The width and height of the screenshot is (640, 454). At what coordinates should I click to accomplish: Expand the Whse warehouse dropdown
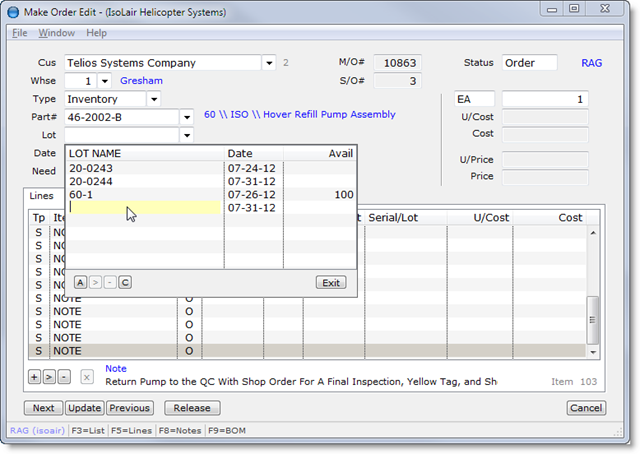click(104, 81)
